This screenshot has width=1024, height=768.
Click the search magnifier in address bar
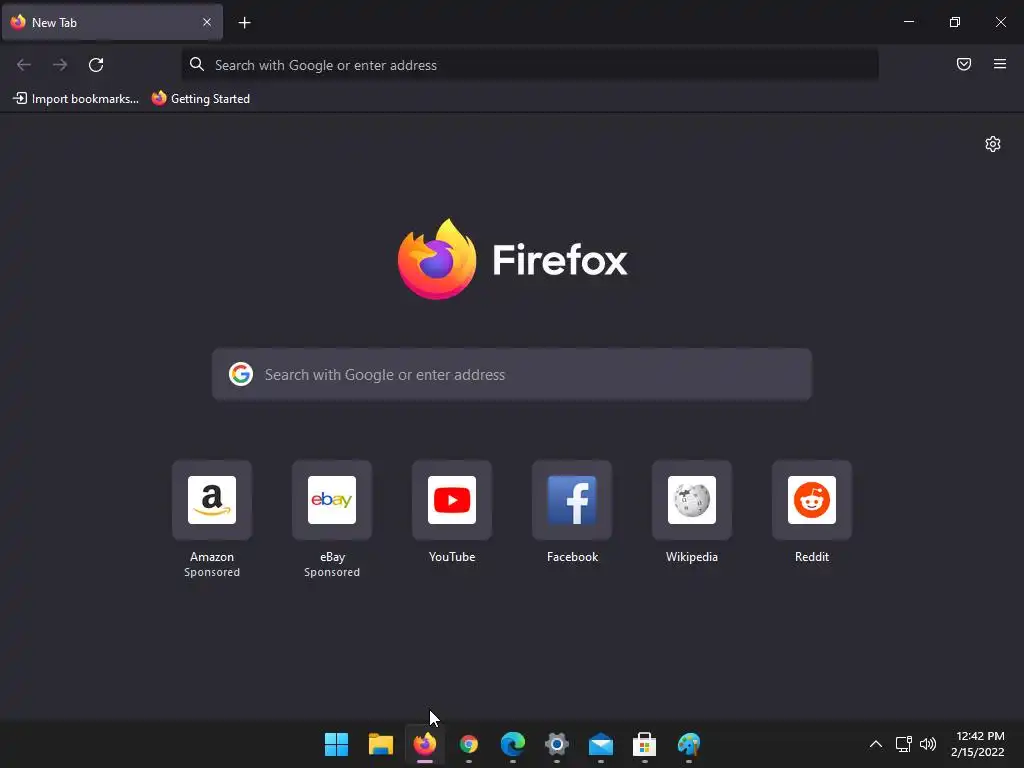pyautogui.click(x=197, y=64)
